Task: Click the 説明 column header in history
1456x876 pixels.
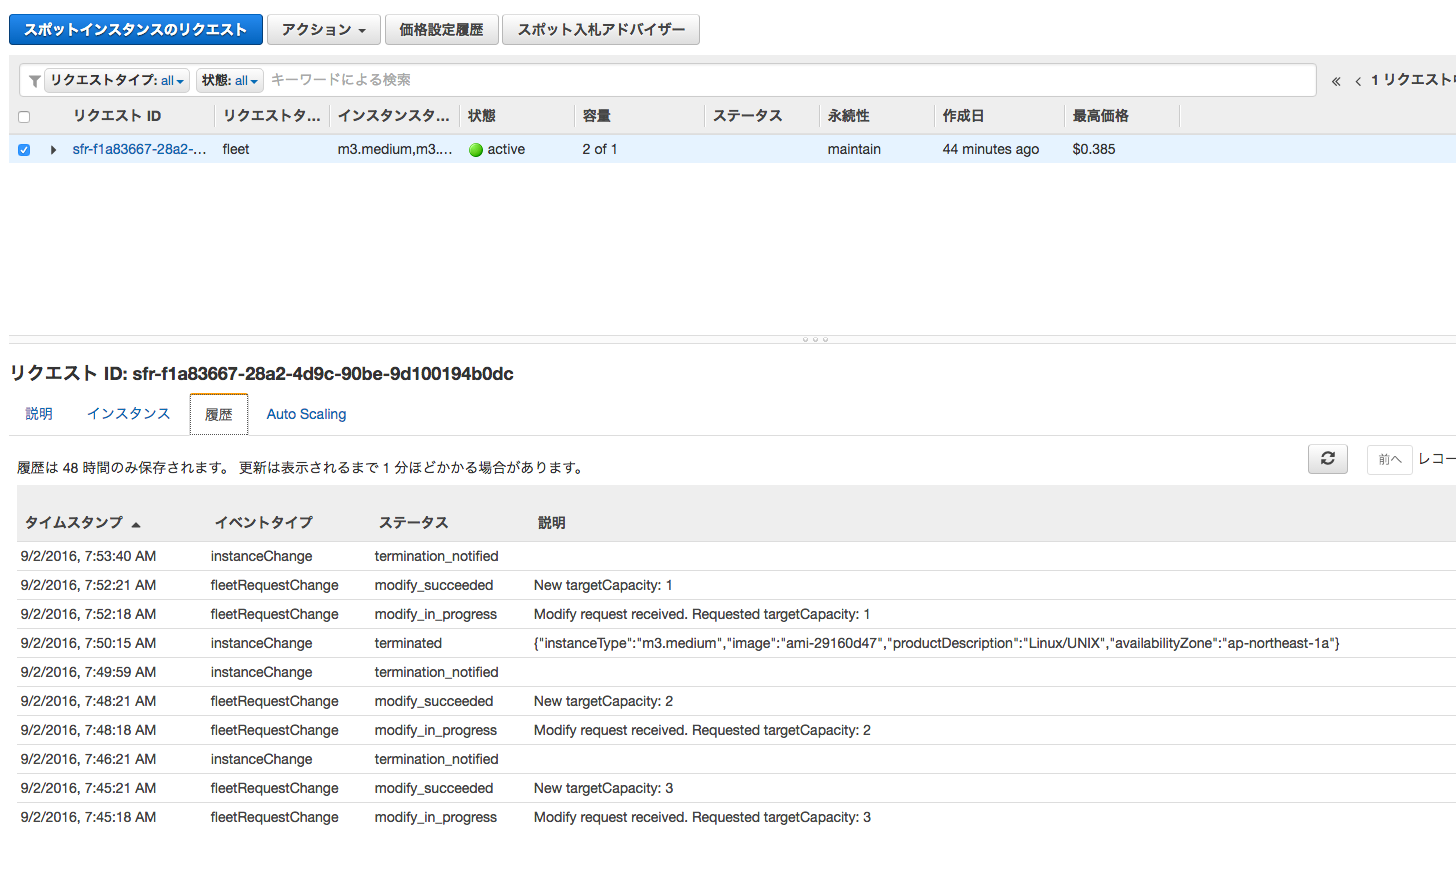Action: pos(552,523)
